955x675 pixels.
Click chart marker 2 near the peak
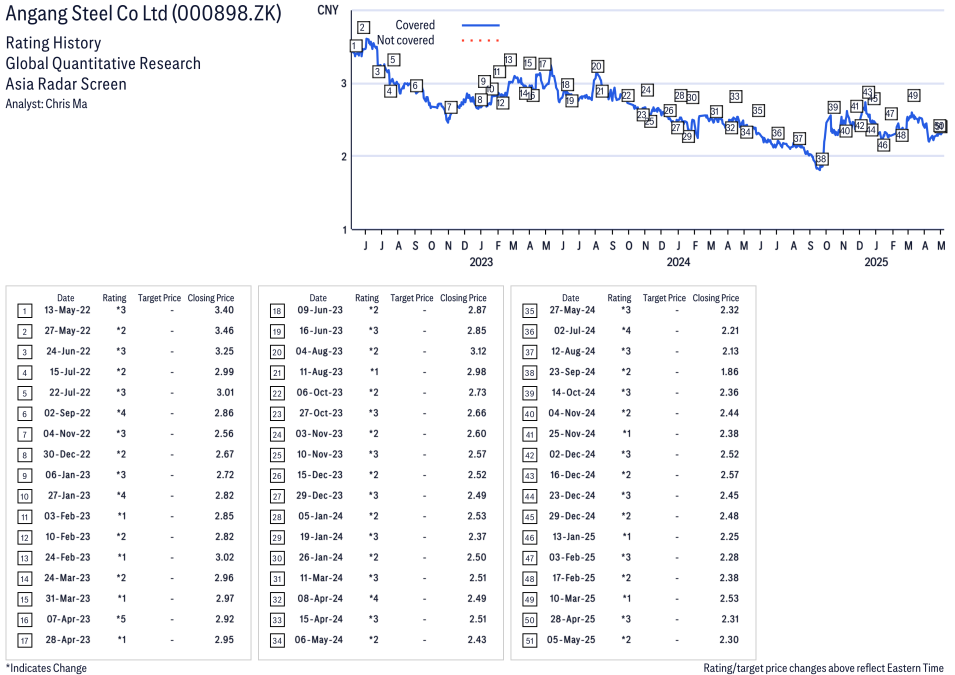[363, 27]
